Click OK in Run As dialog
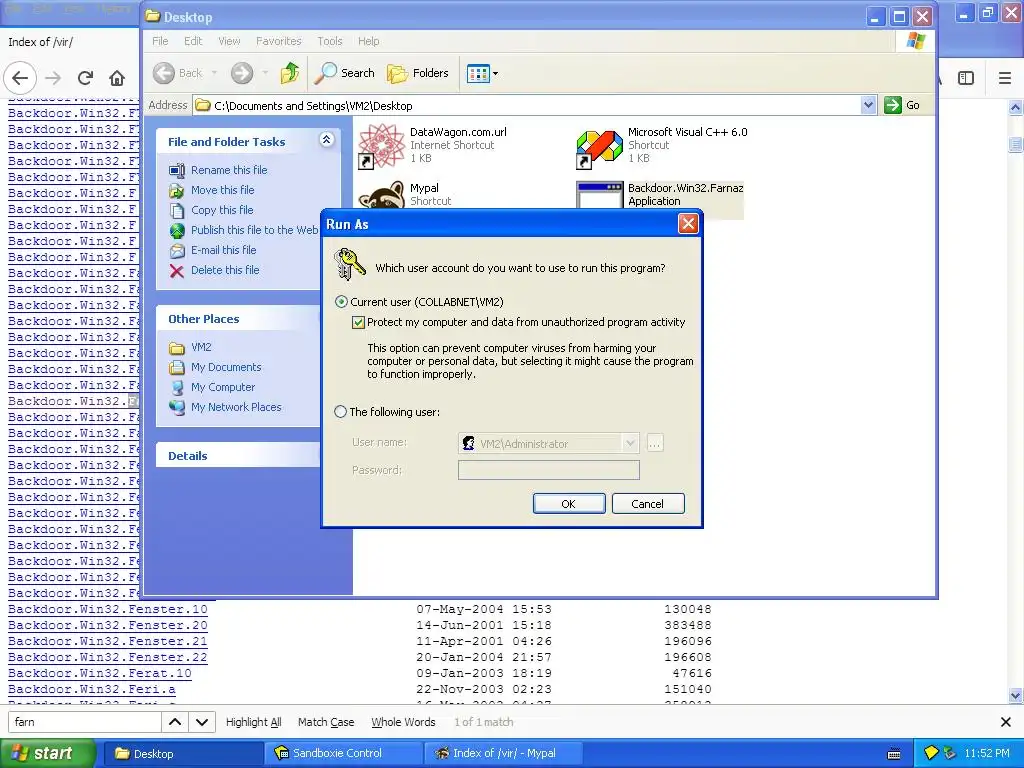 tap(569, 504)
